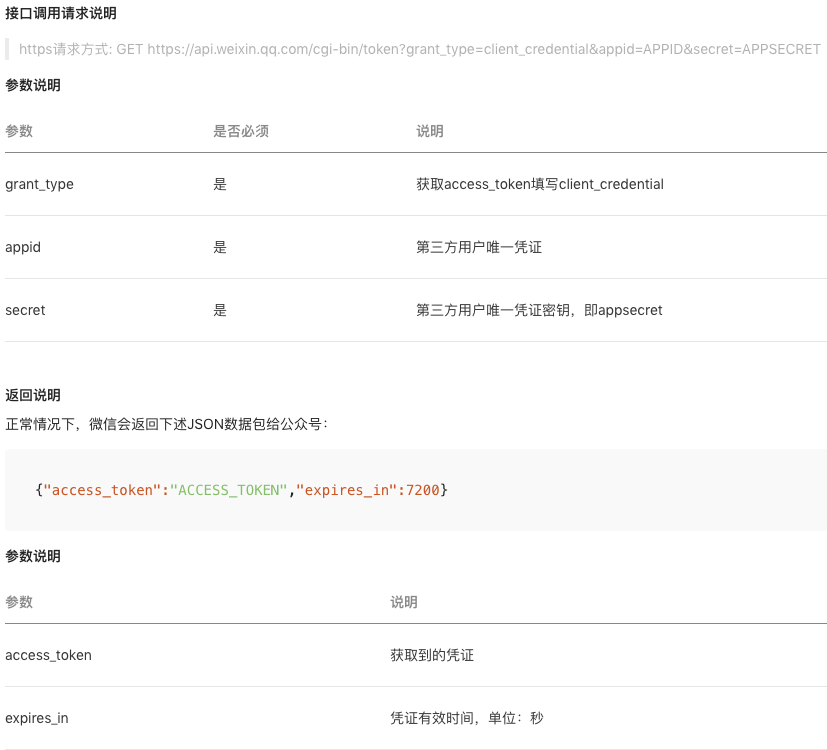
Task: Select the 接口调用请求说明 heading
Action: coord(60,14)
